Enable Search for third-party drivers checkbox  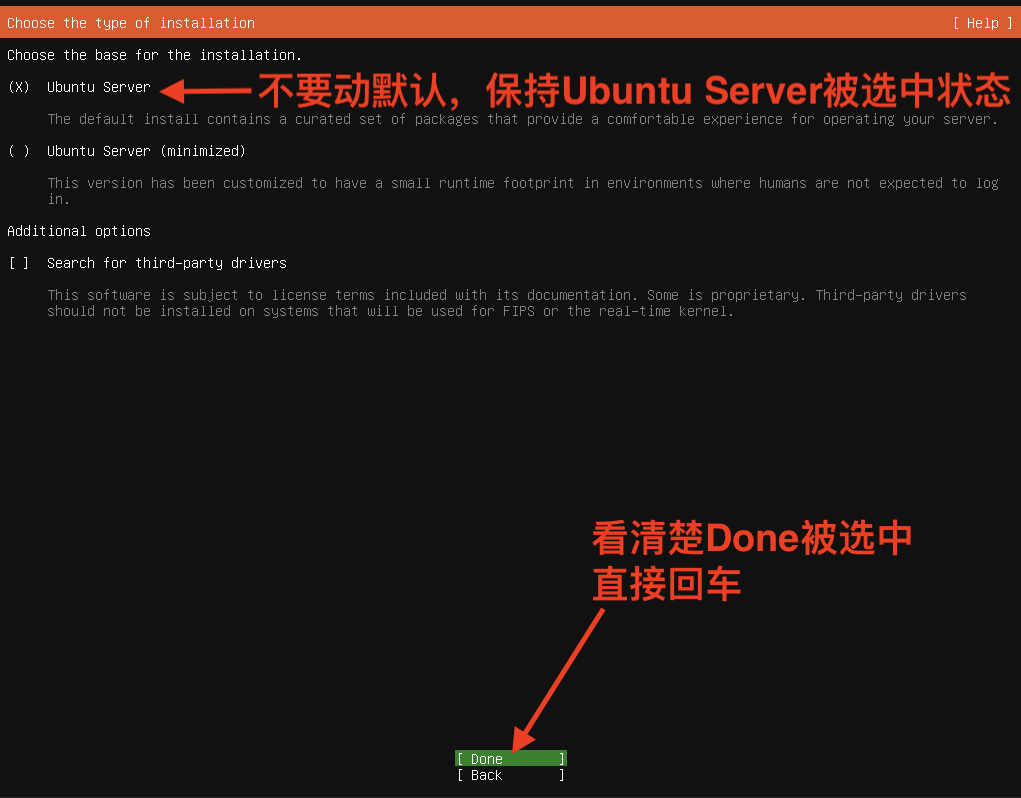(x=19, y=263)
